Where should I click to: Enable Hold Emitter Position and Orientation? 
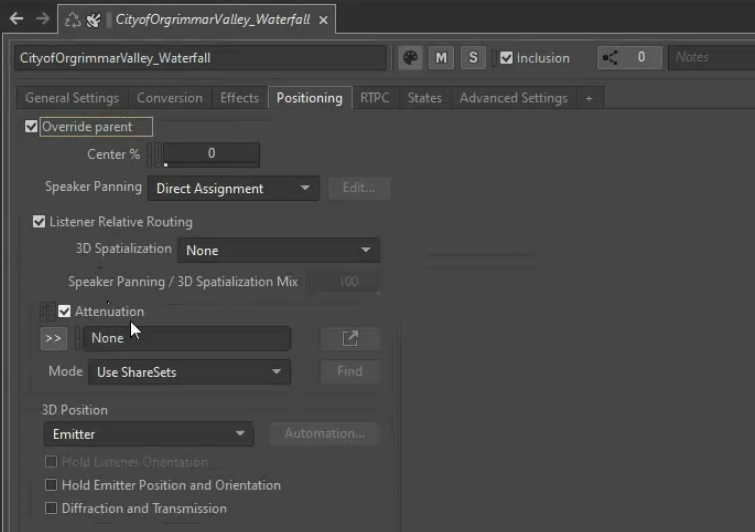[51, 485]
